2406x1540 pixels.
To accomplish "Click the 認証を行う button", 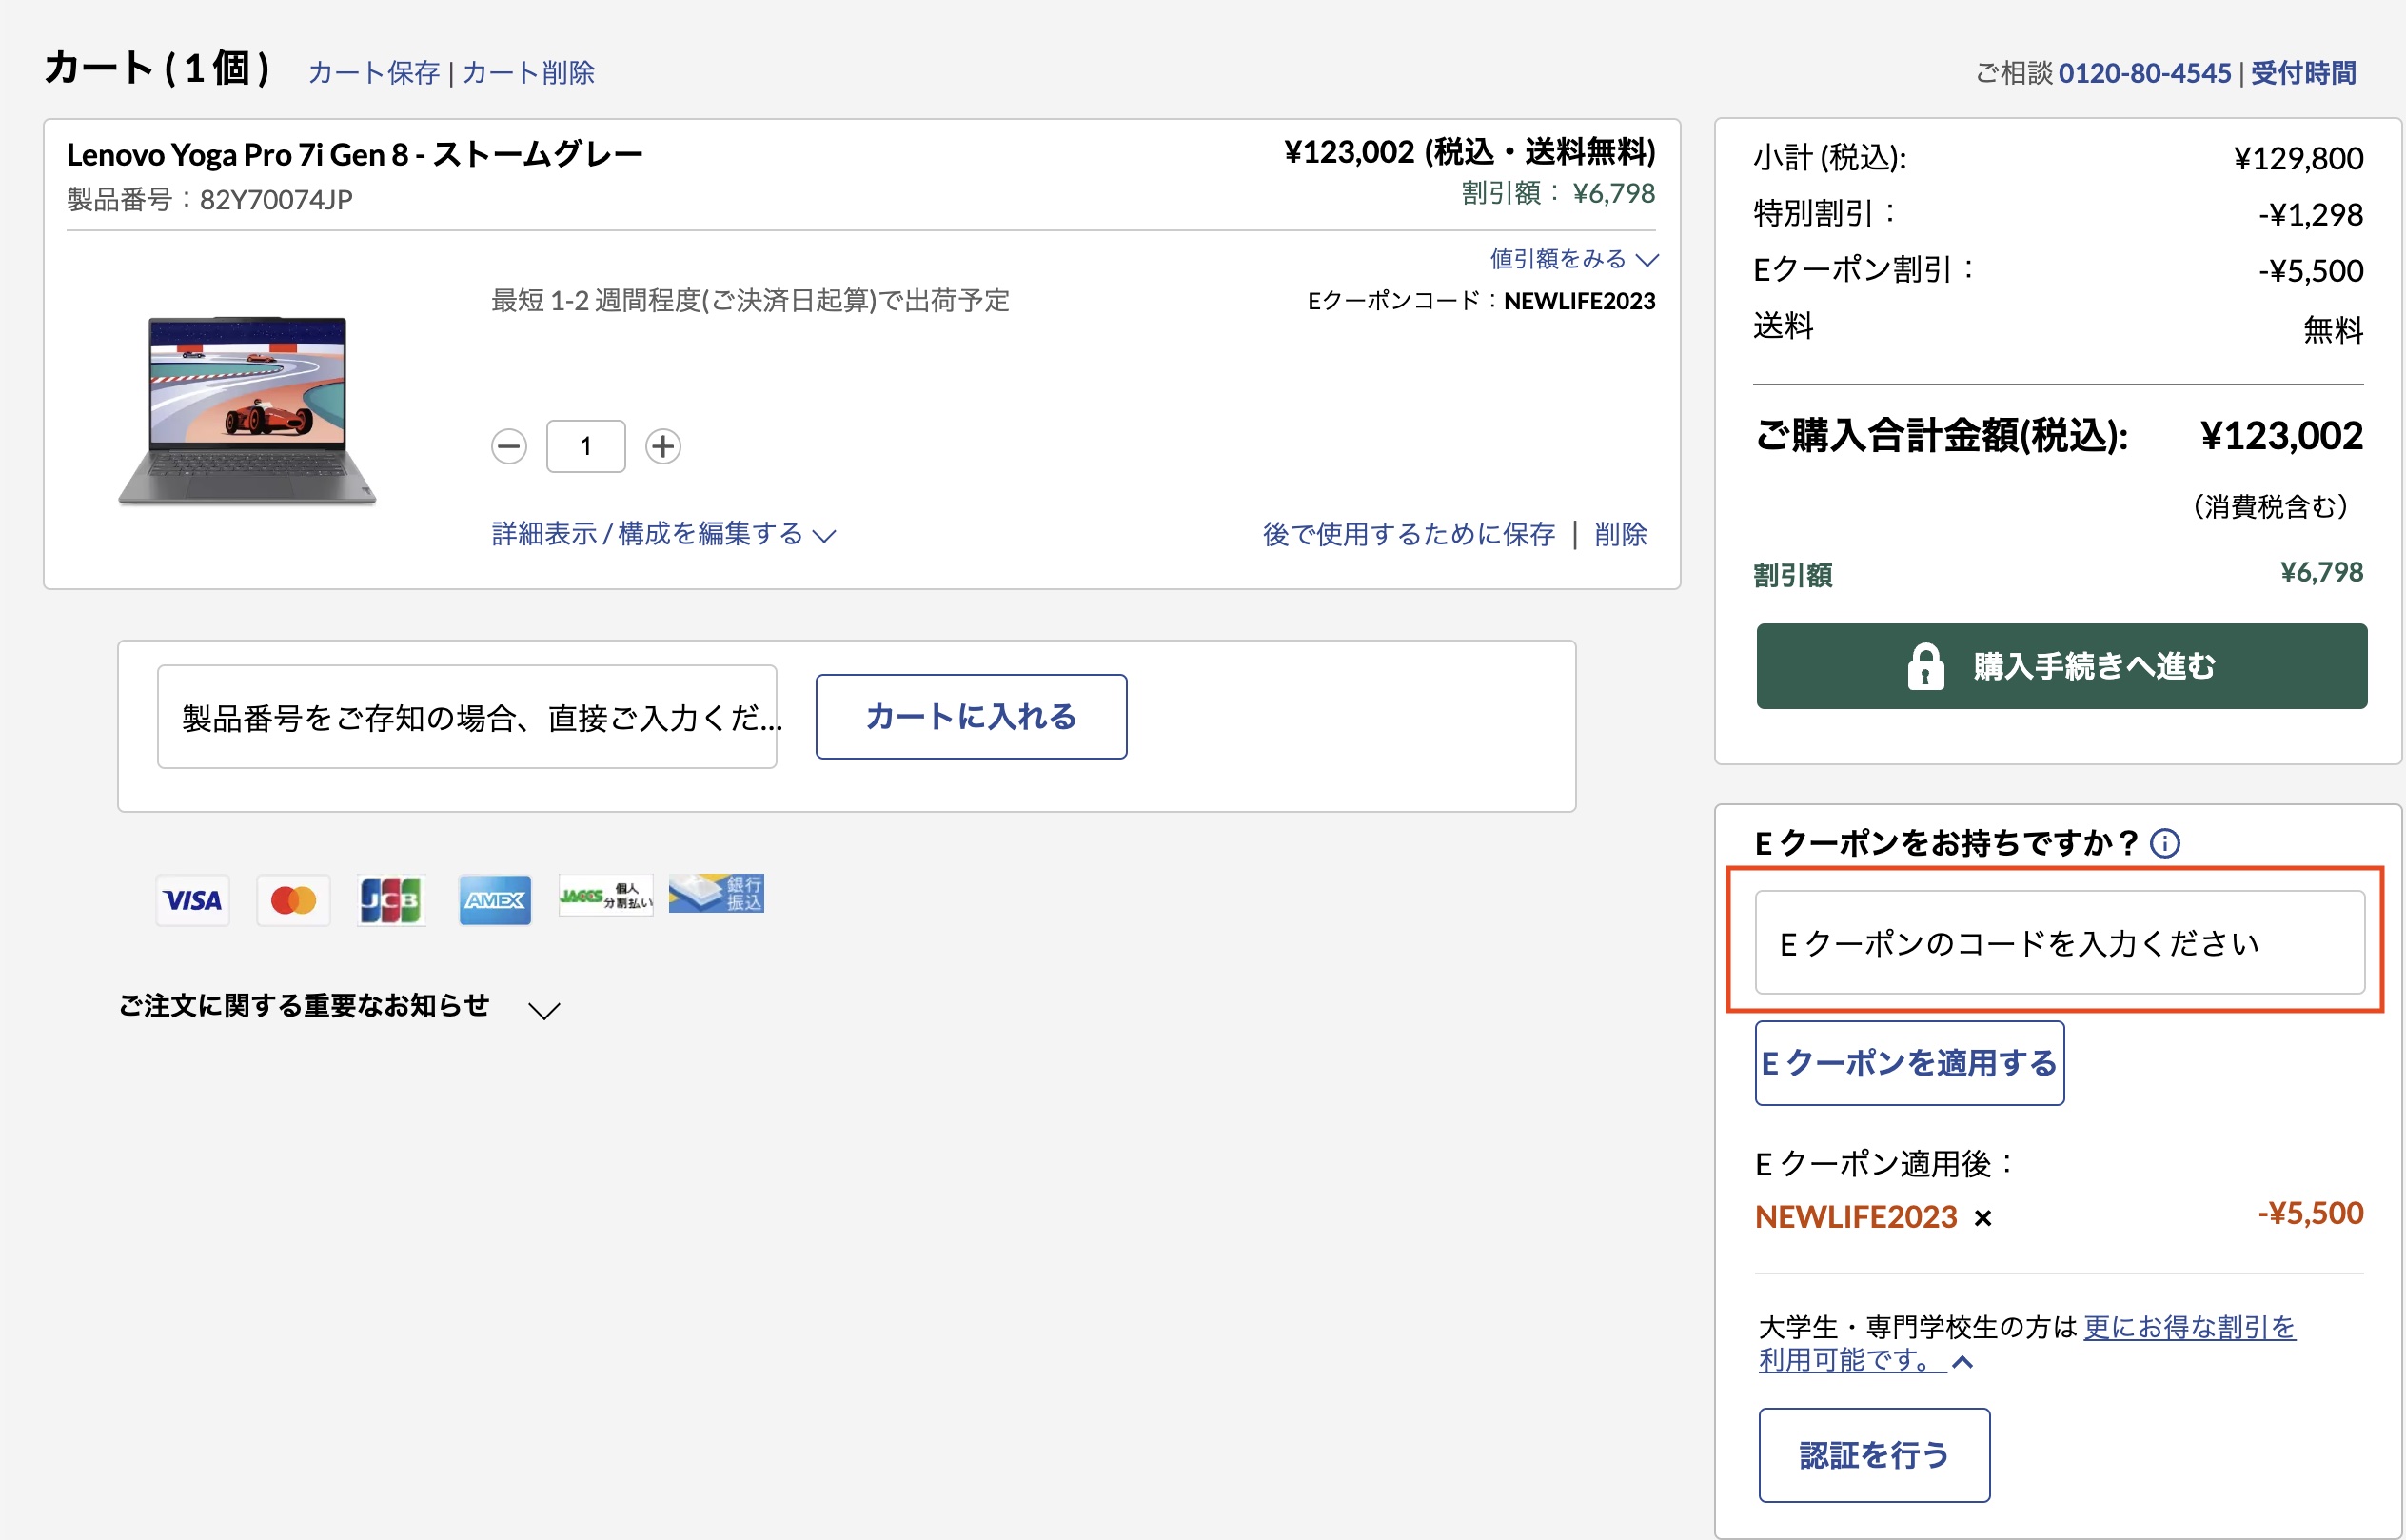I will pos(1874,1455).
